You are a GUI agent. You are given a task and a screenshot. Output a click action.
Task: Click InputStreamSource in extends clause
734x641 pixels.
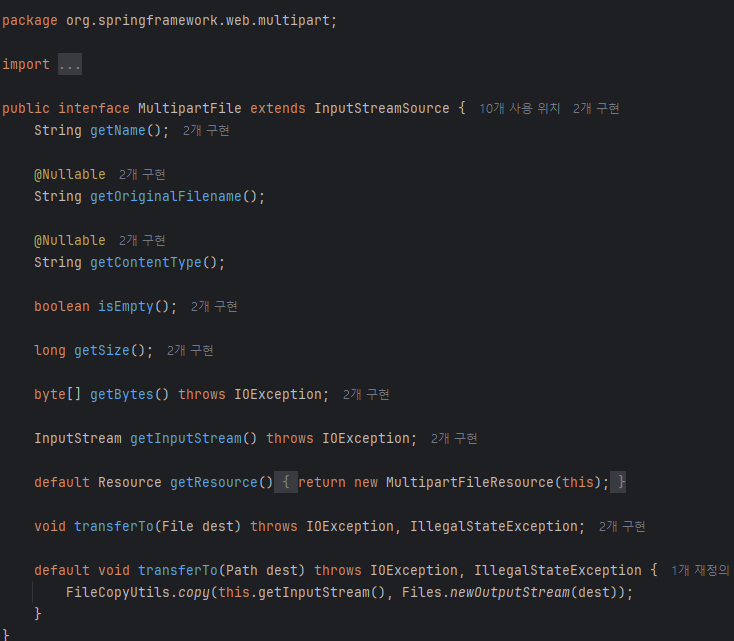tap(382, 109)
